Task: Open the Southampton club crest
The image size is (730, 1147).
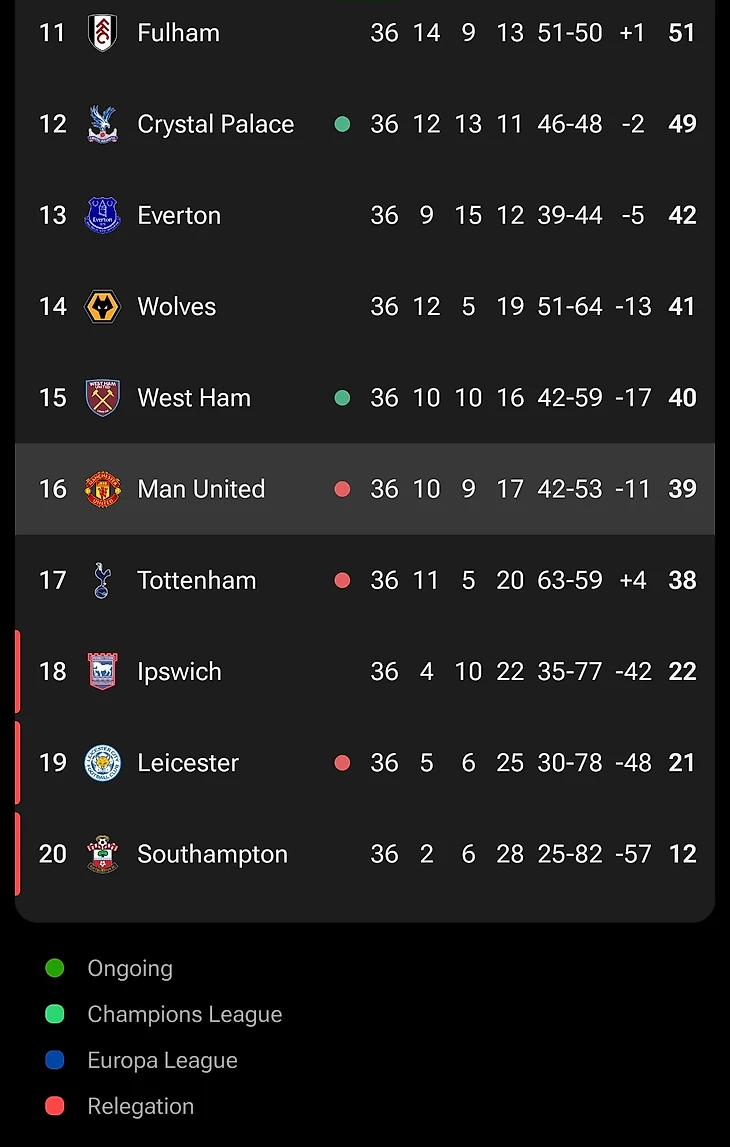Action: tap(102, 854)
